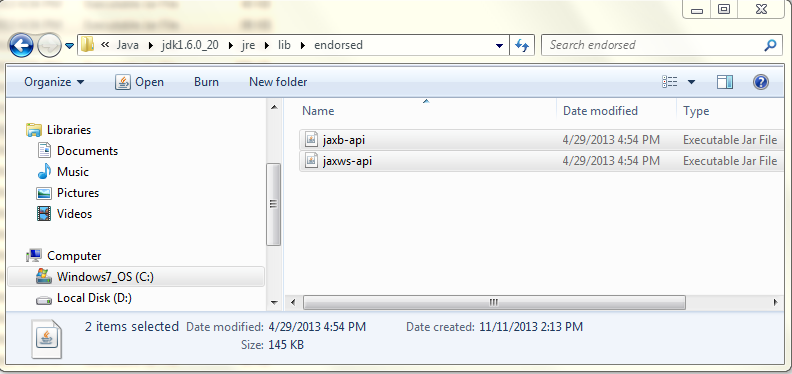Screen dimensions: 792x374
Task: Click the jaxb-api jar icon
Action: tap(312, 139)
